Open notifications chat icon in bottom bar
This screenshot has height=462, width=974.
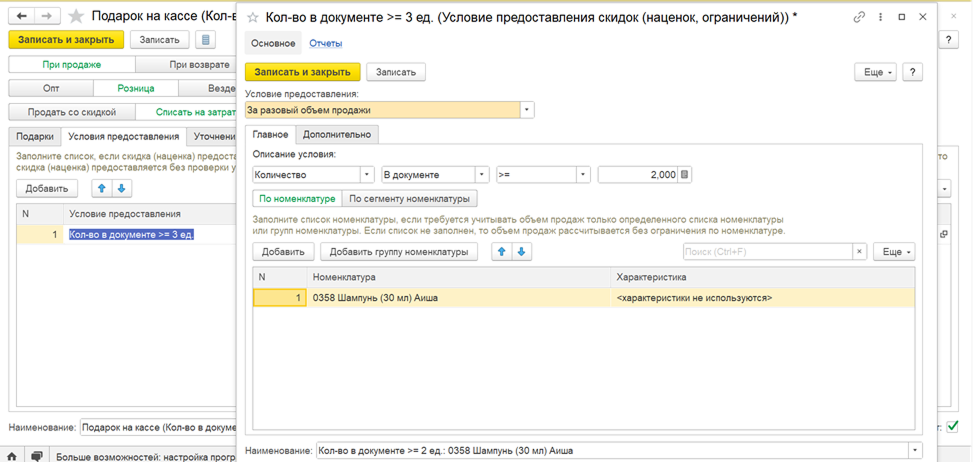(x=37, y=456)
